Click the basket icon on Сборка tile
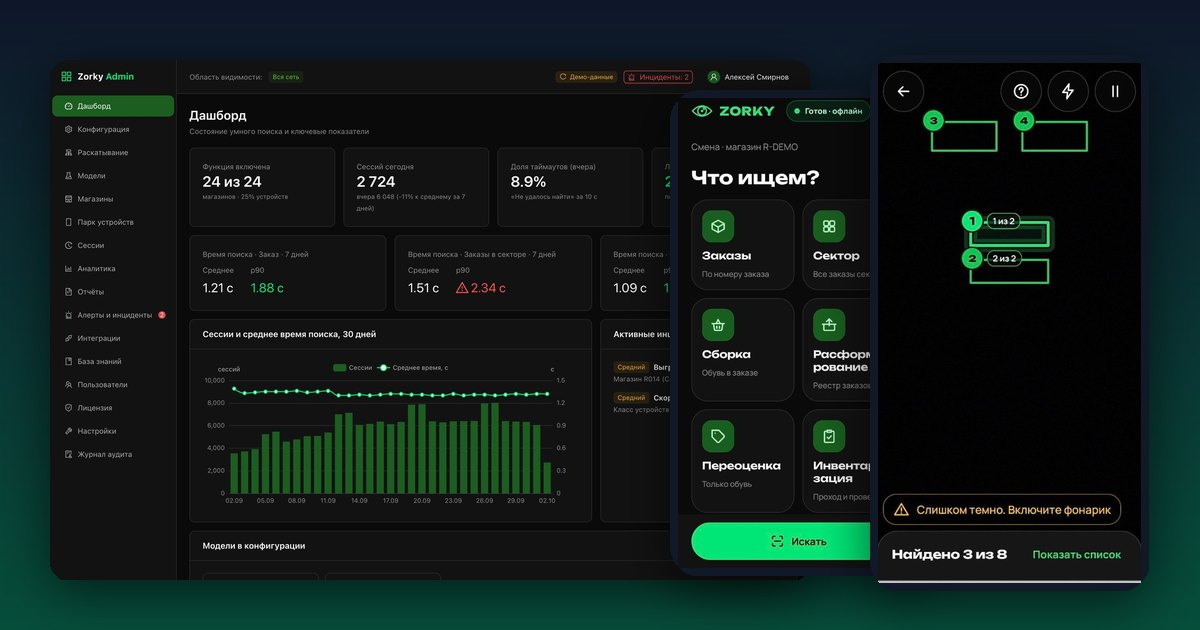1200x630 pixels. (x=718, y=325)
